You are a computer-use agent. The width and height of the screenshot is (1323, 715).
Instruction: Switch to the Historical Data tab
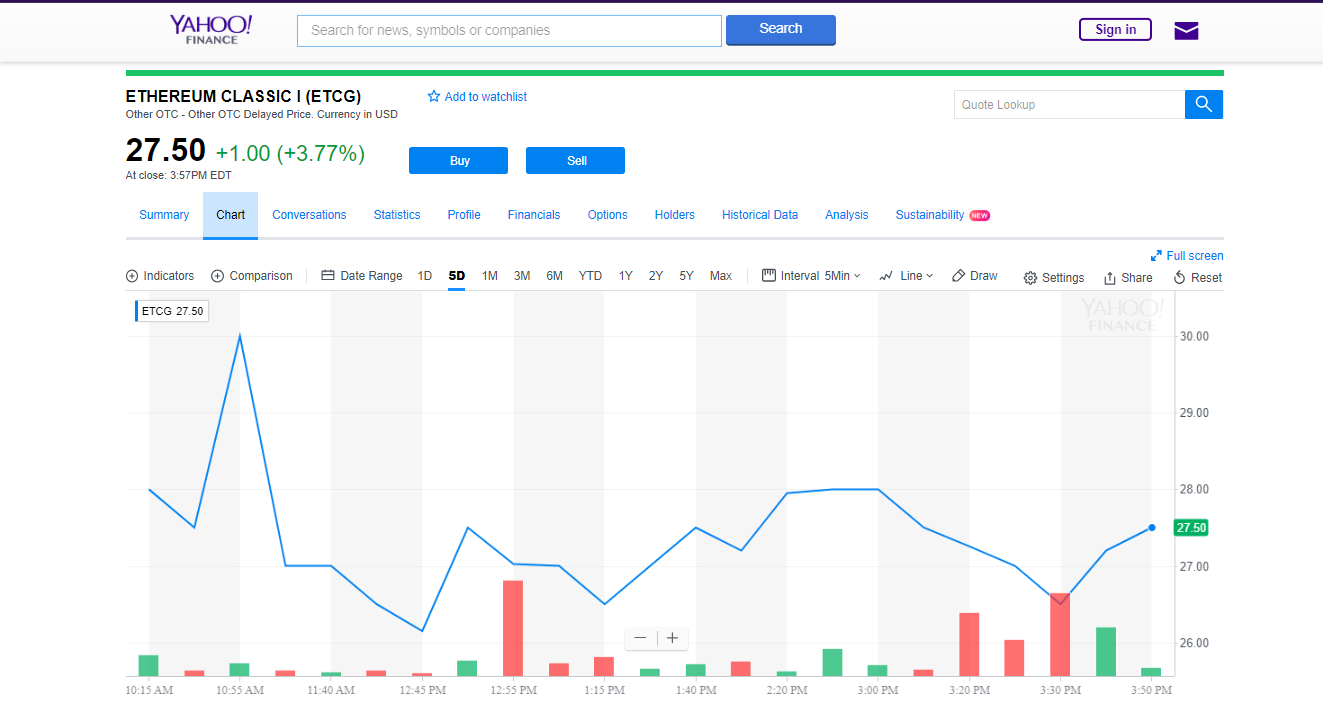click(x=760, y=215)
